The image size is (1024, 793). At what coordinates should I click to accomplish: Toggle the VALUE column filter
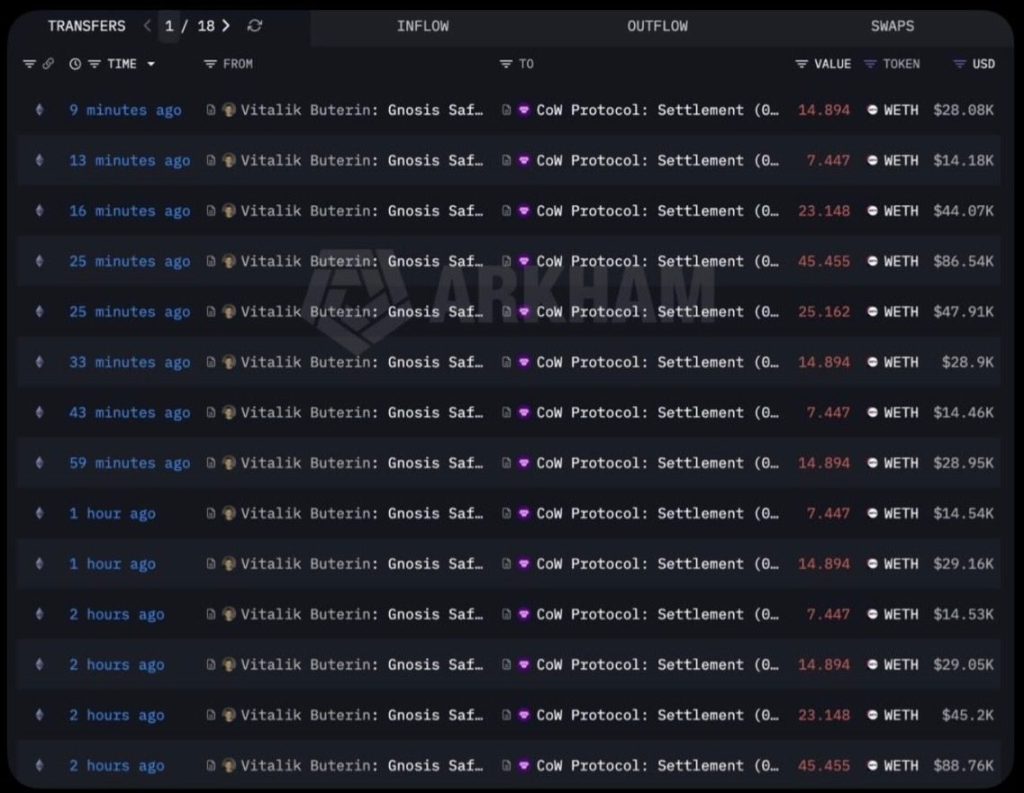(x=801, y=64)
